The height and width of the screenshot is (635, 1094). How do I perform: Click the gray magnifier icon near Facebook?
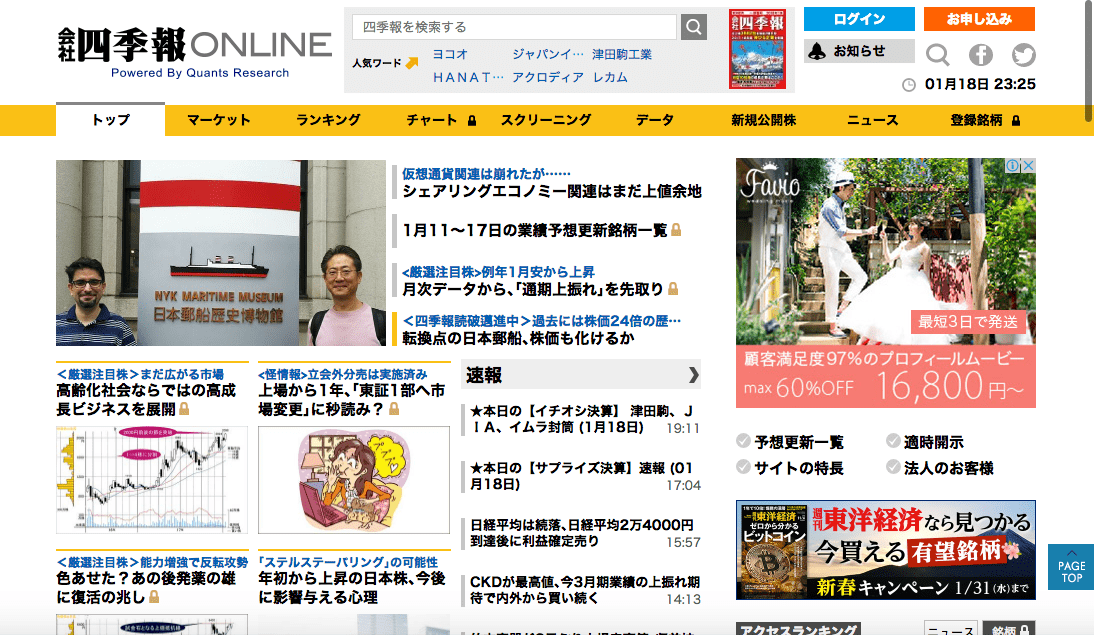click(x=937, y=55)
